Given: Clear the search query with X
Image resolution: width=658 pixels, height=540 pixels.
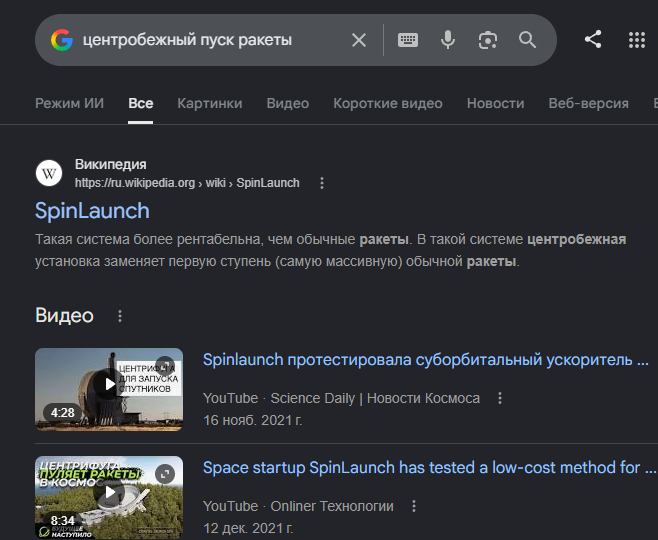Looking at the screenshot, I should click(359, 40).
